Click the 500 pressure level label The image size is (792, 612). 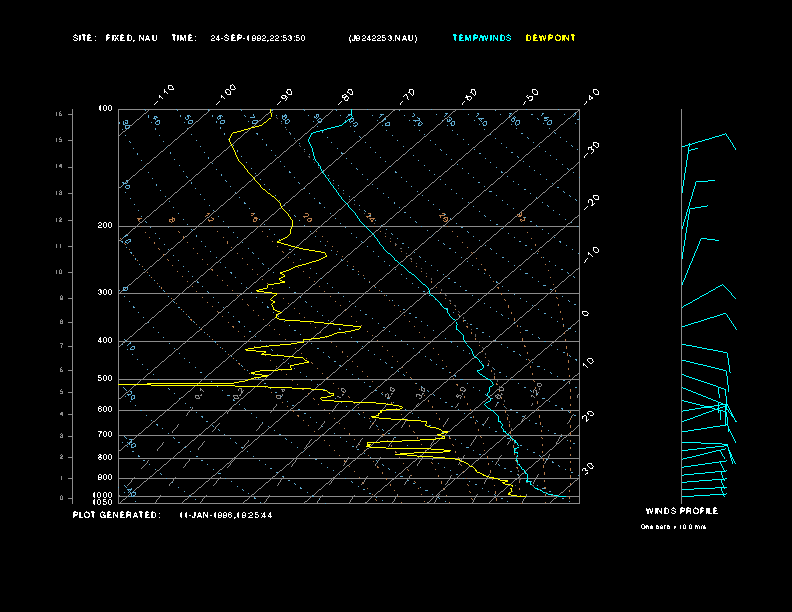click(105, 379)
